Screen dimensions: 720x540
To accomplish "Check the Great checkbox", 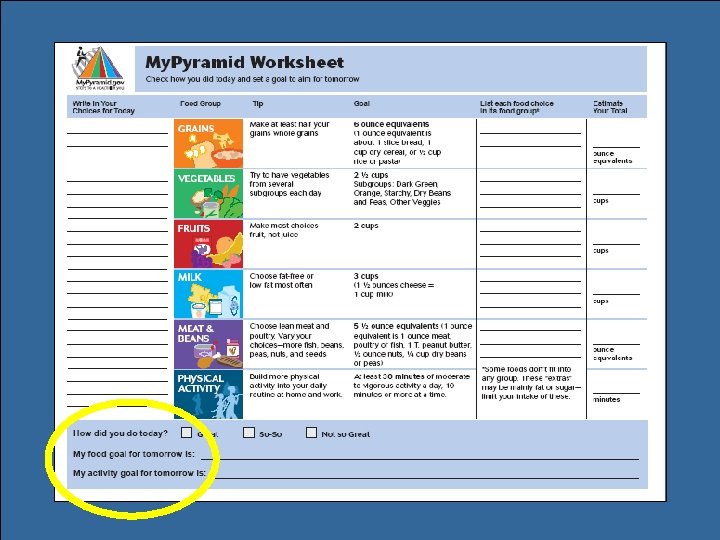I will [x=186, y=433].
